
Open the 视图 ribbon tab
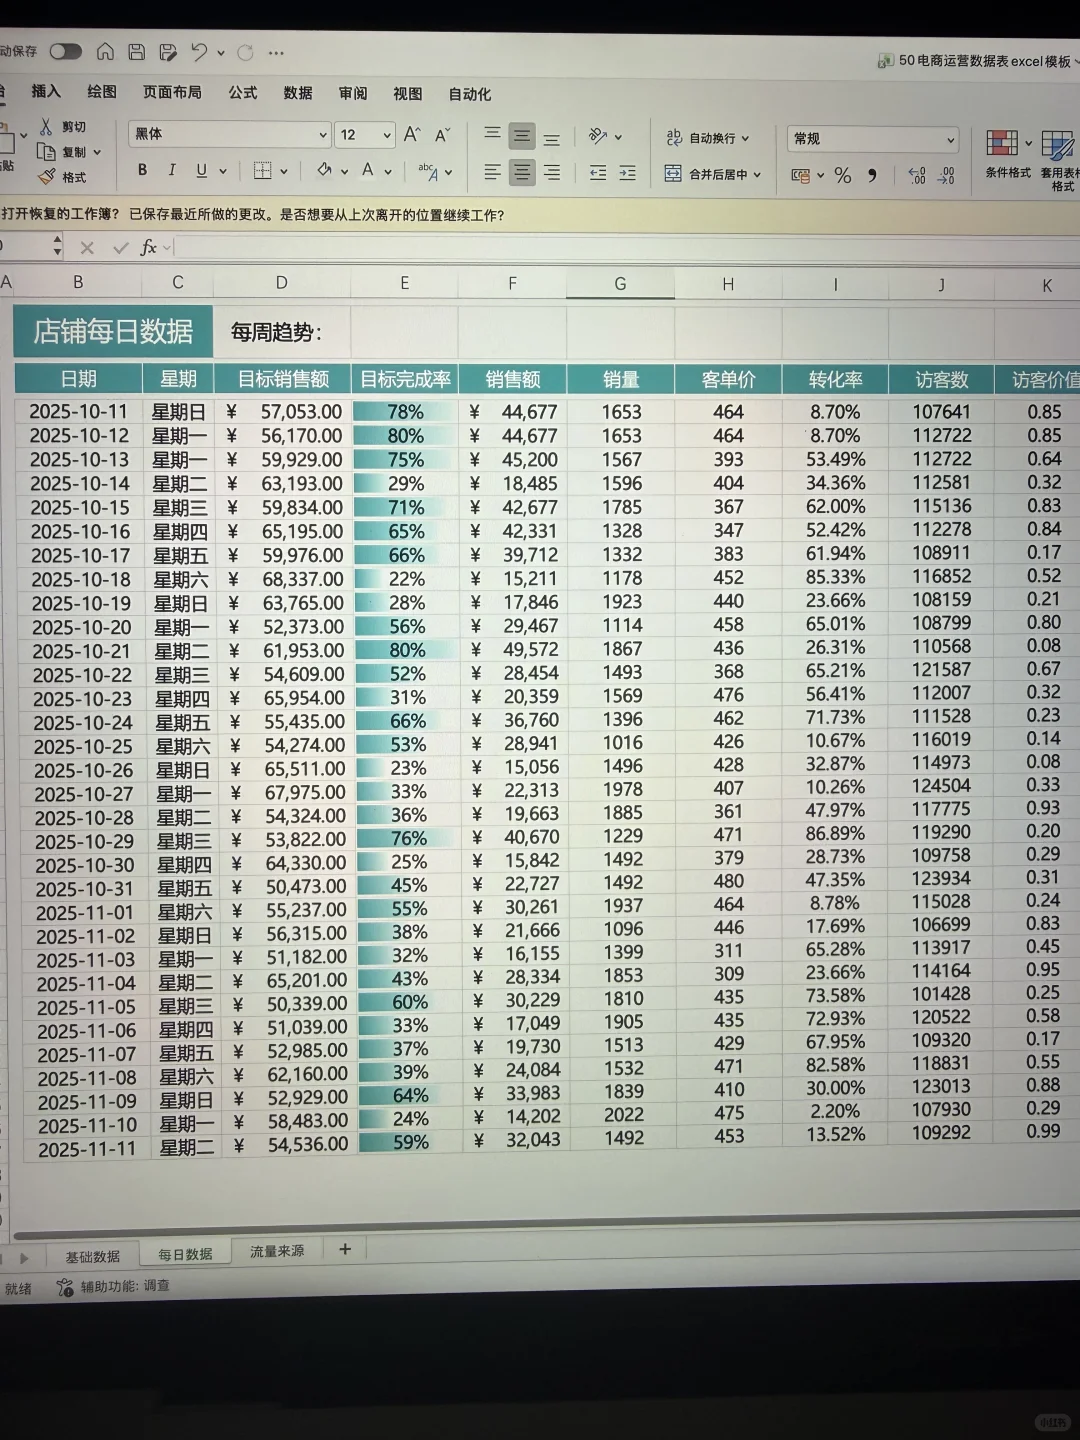point(408,93)
